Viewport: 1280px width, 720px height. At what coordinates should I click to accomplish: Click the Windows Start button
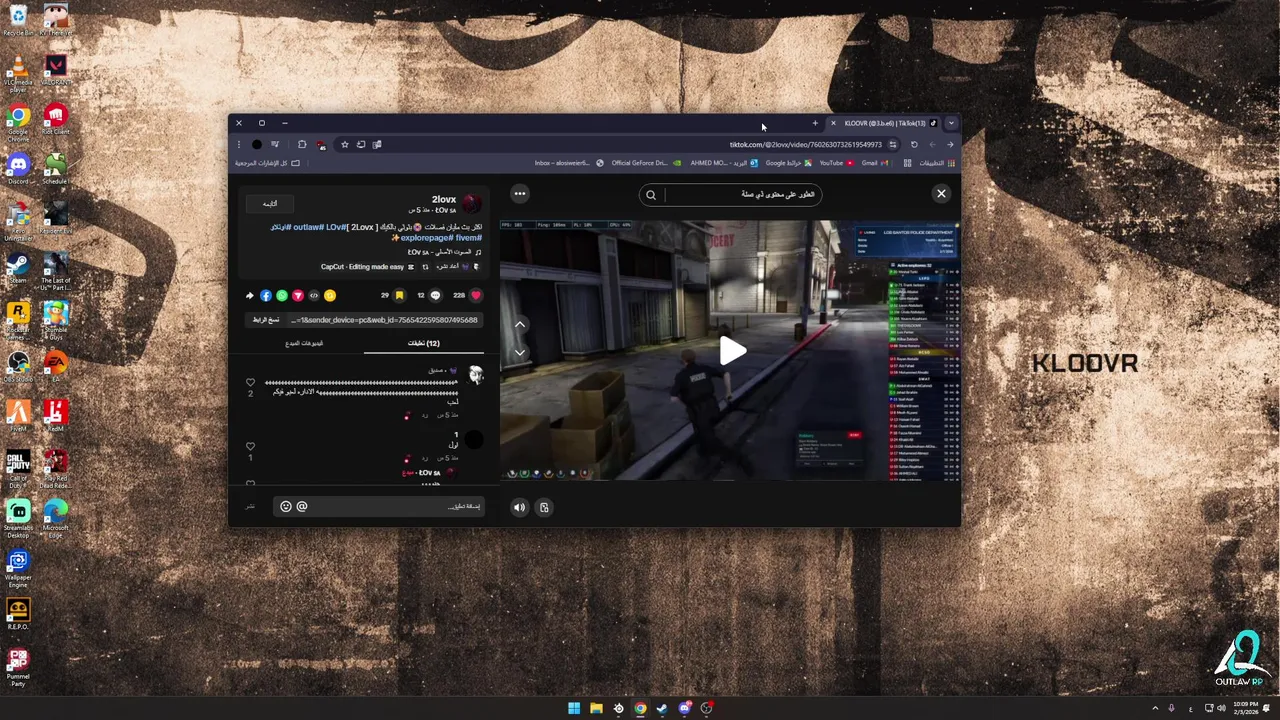coord(574,708)
